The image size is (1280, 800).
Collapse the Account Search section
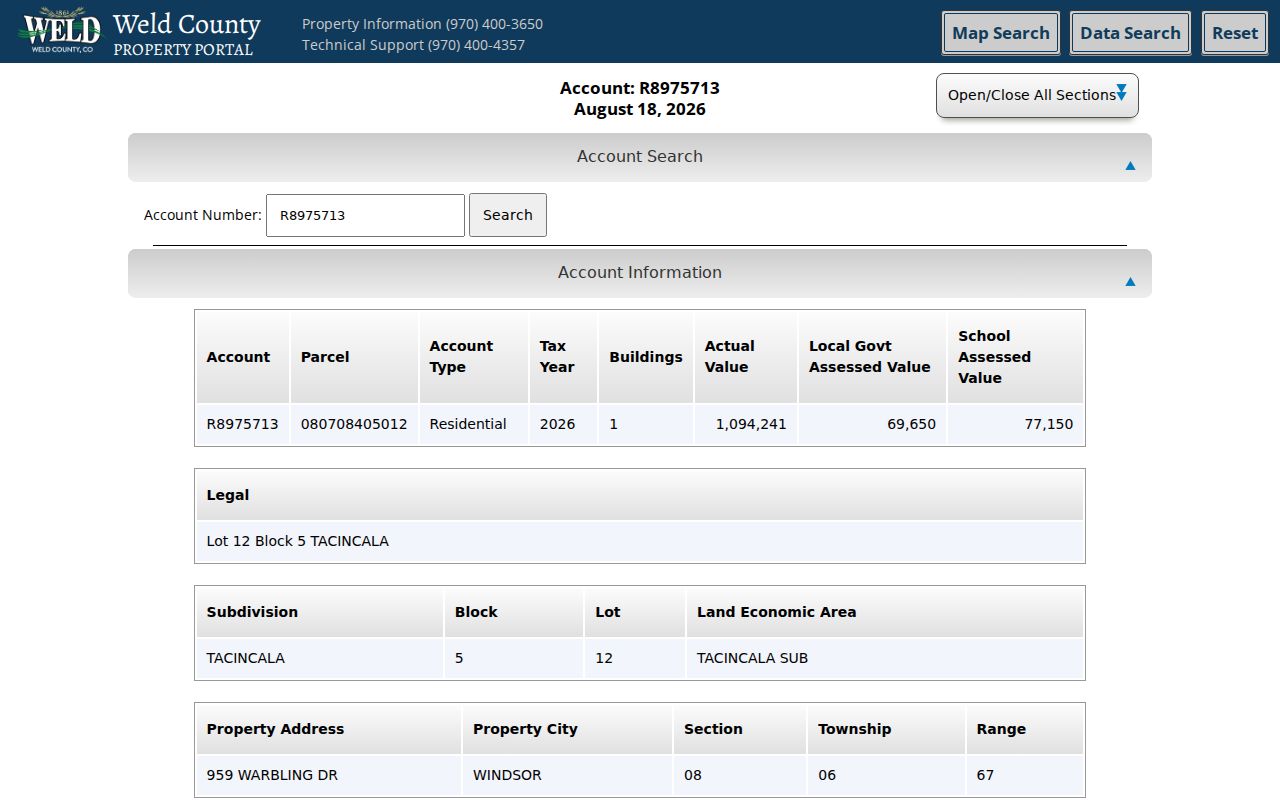[640, 157]
